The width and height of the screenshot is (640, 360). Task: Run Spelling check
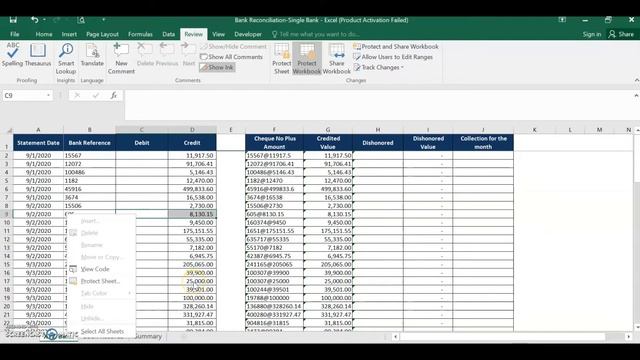[x=13, y=55]
